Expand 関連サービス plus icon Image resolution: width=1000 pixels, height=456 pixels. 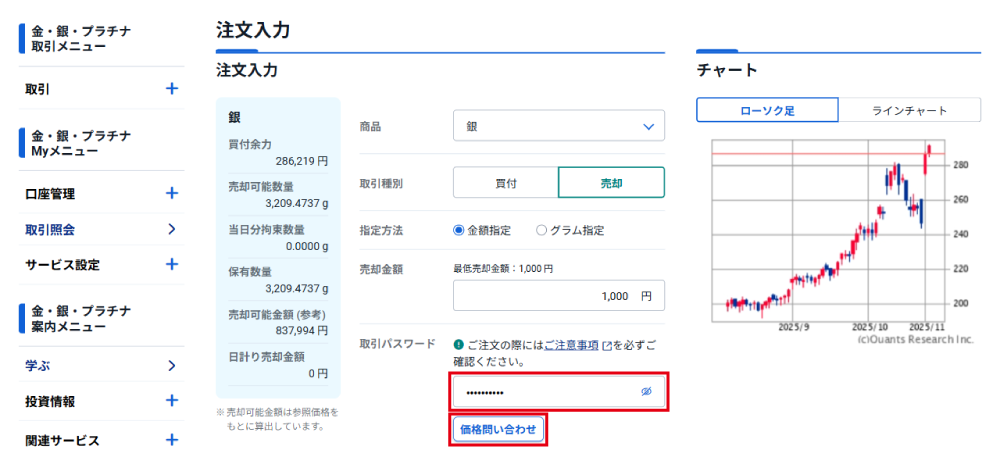(x=171, y=440)
